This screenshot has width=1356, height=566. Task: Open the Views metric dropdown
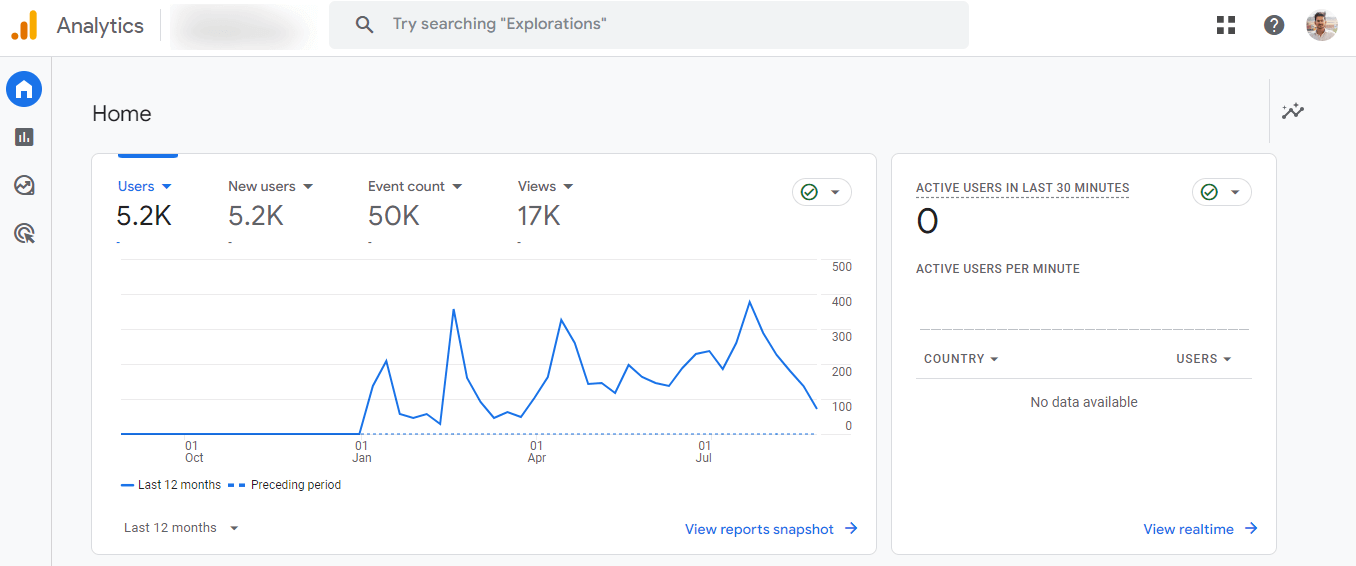546,186
